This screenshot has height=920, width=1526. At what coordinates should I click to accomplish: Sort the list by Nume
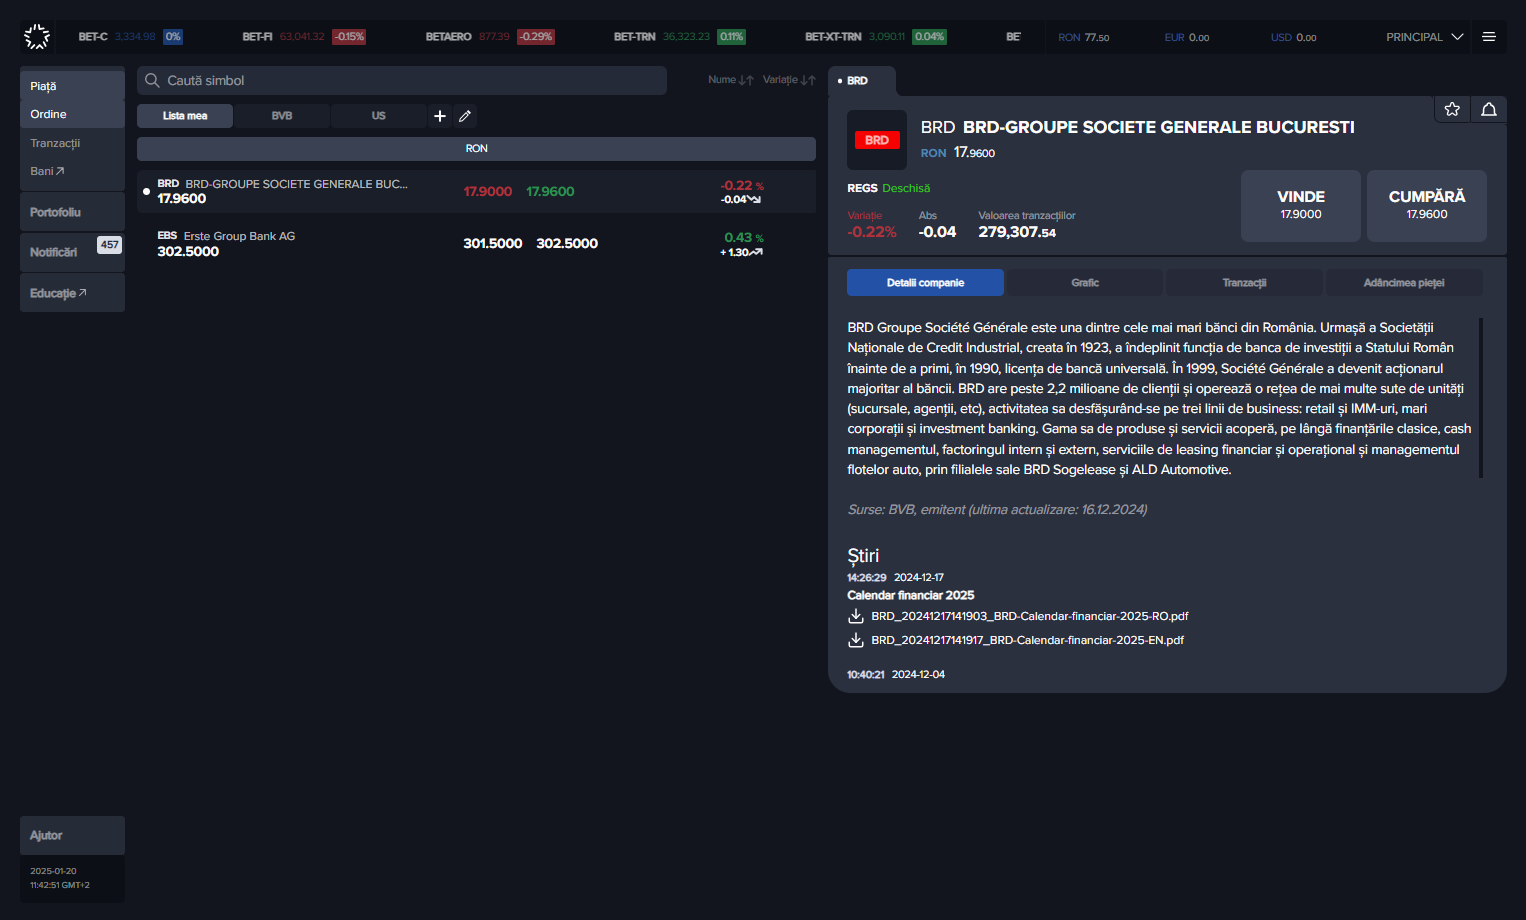(x=731, y=80)
